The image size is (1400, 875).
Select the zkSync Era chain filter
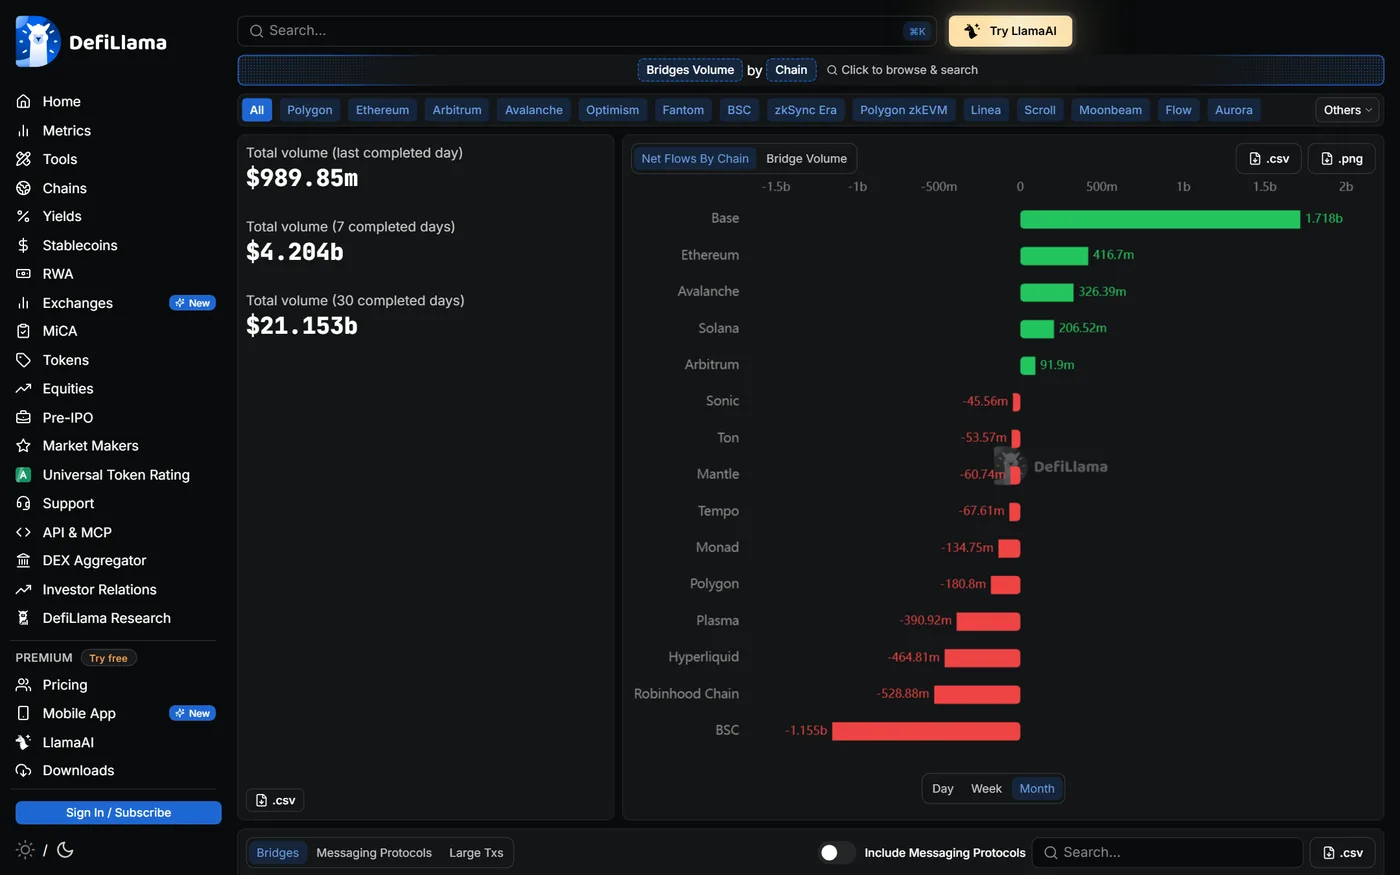[805, 110]
